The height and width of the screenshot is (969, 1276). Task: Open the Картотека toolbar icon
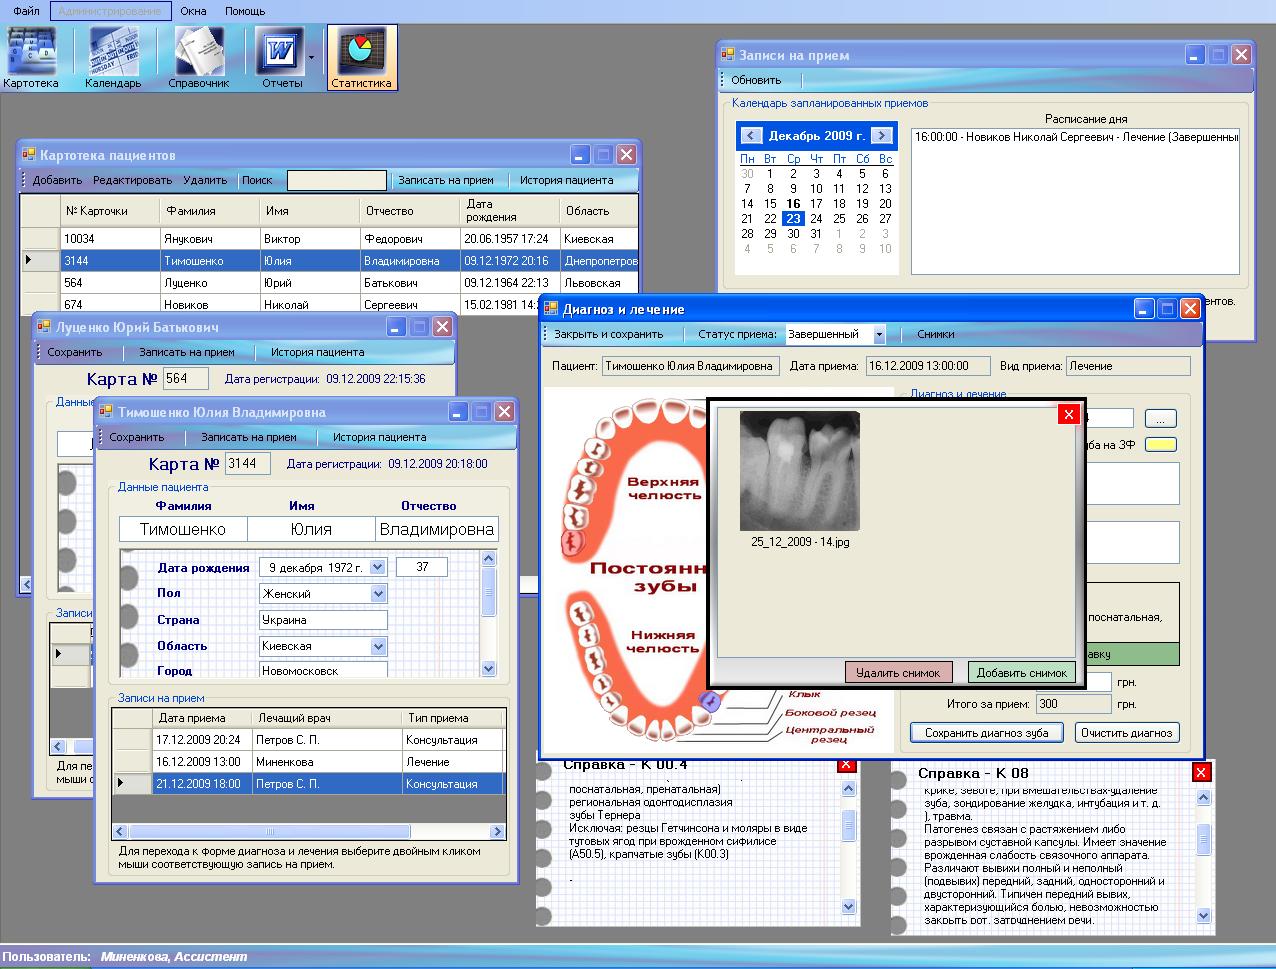click(x=31, y=50)
